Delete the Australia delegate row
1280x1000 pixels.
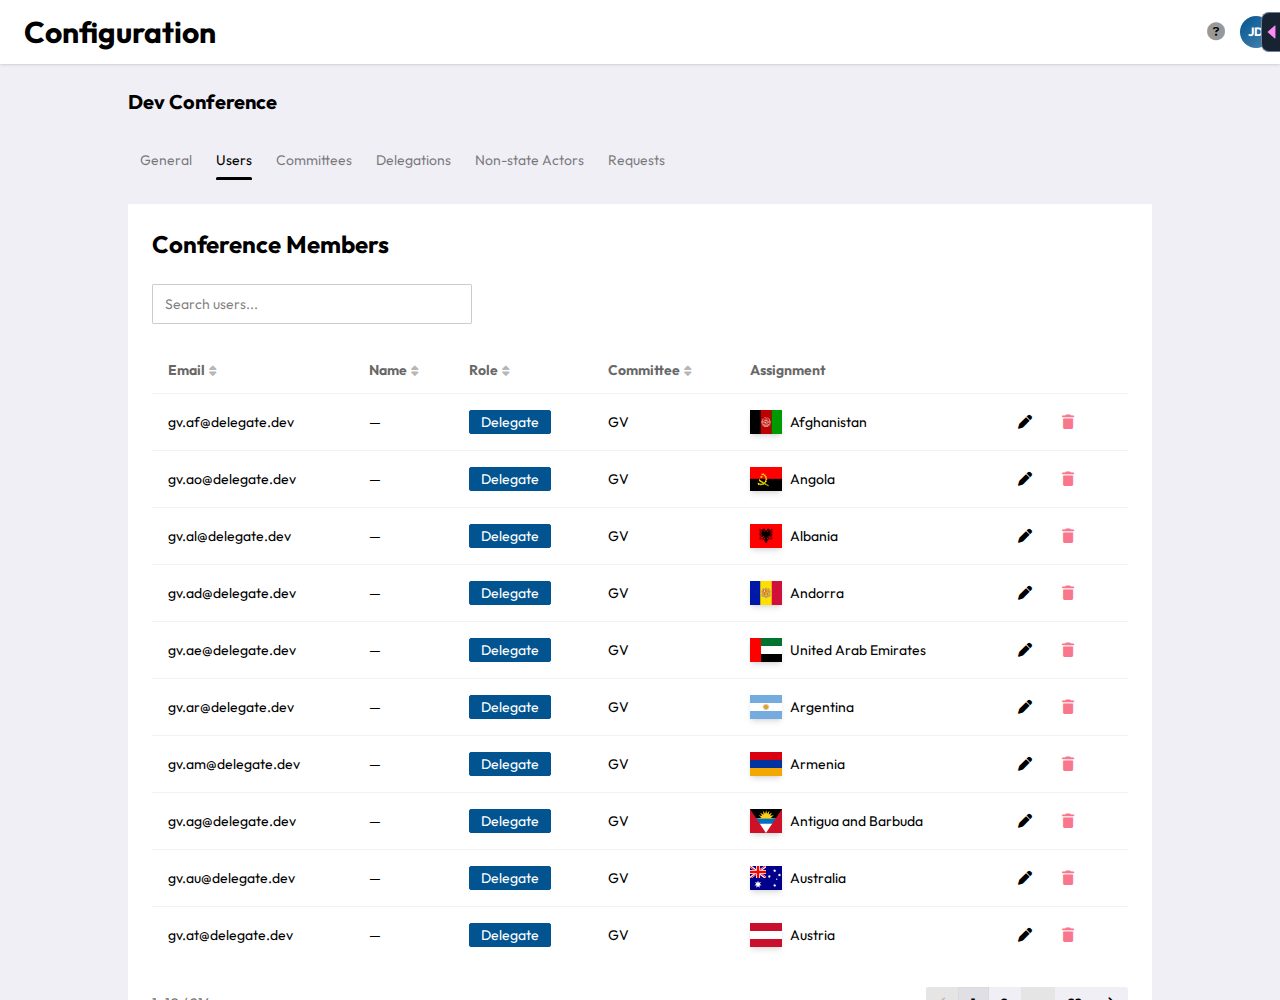(x=1068, y=878)
